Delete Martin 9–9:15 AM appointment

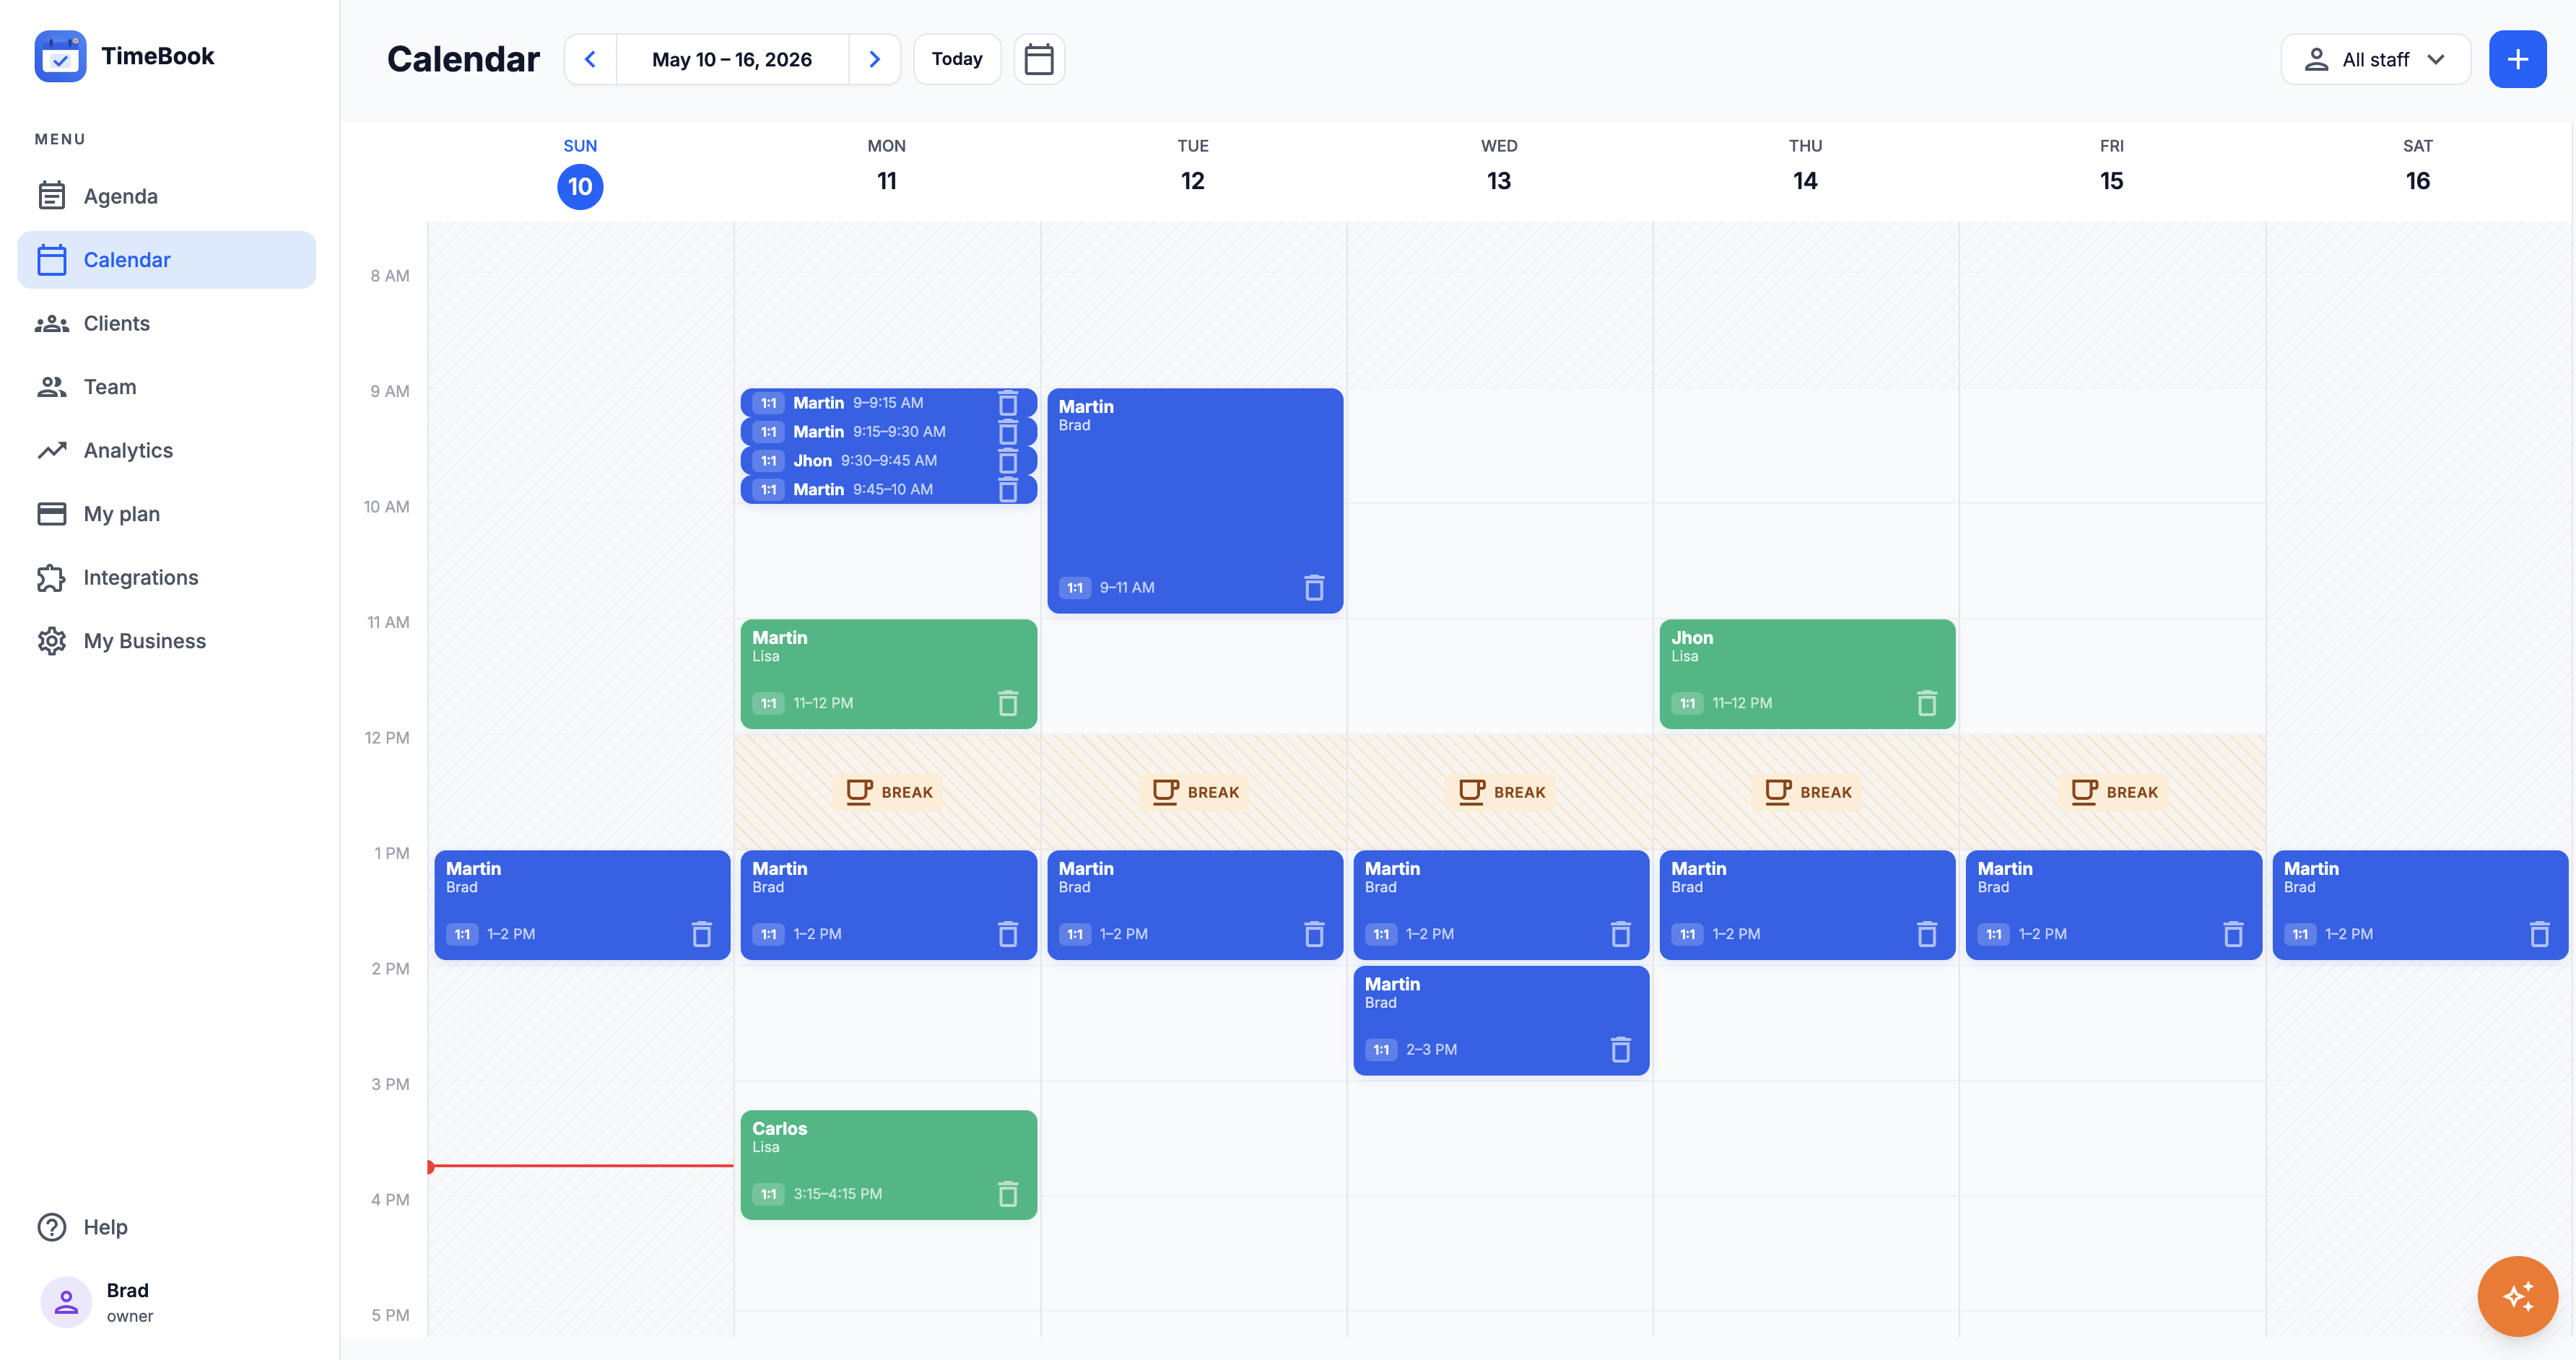[1008, 403]
